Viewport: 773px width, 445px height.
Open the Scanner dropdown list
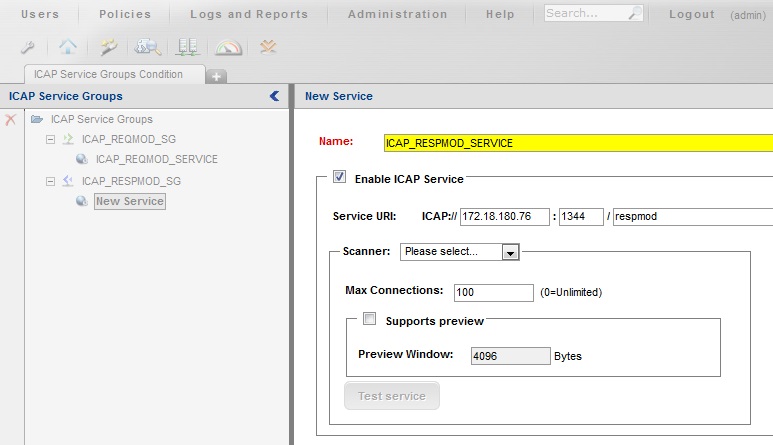[510, 252]
